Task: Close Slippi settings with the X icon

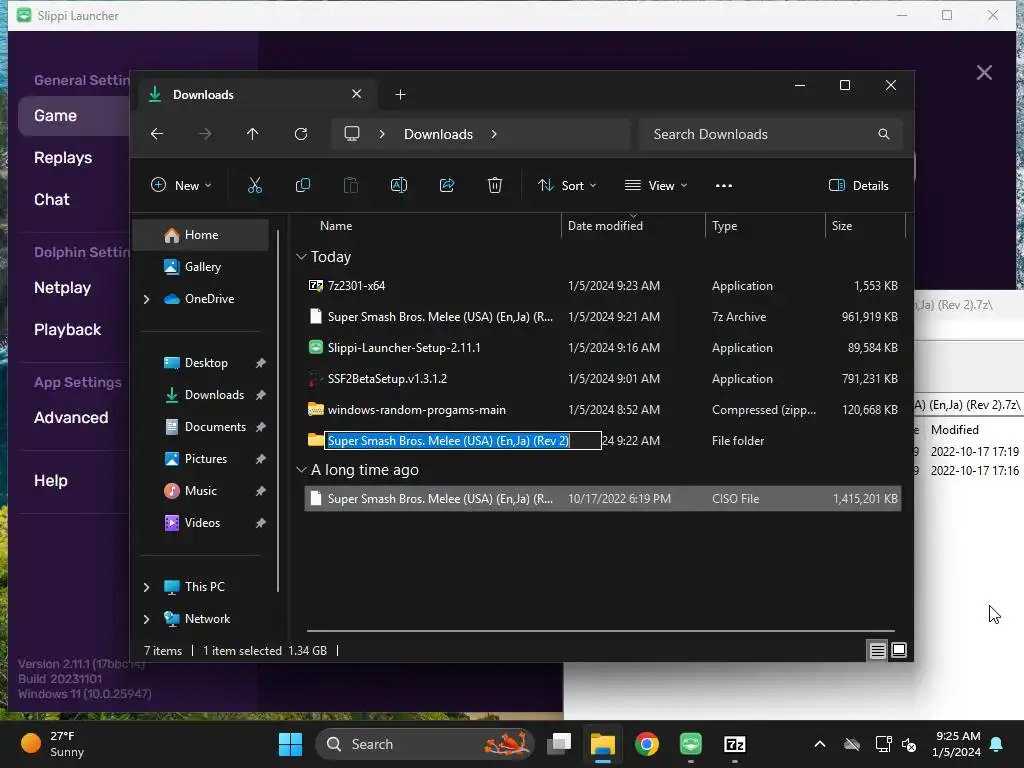Action: click(x=984, y=72)
